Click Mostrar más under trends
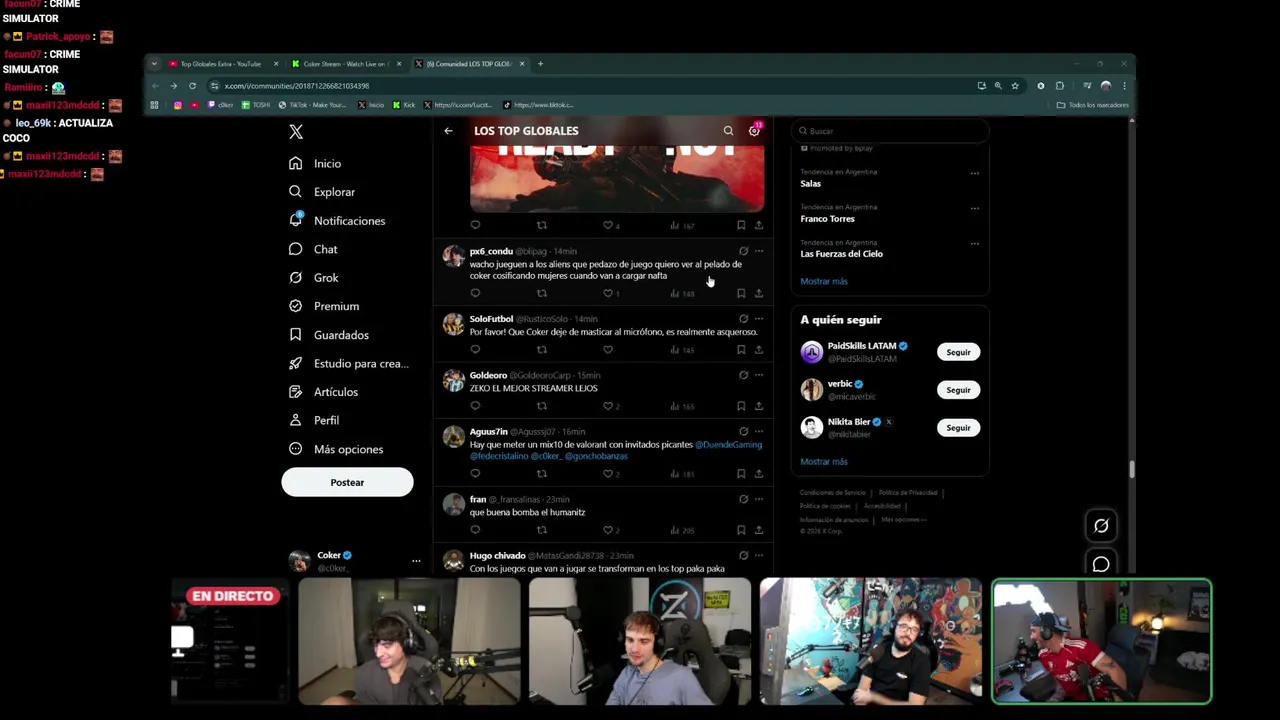Screen dimensions: 1280x720 824,281
